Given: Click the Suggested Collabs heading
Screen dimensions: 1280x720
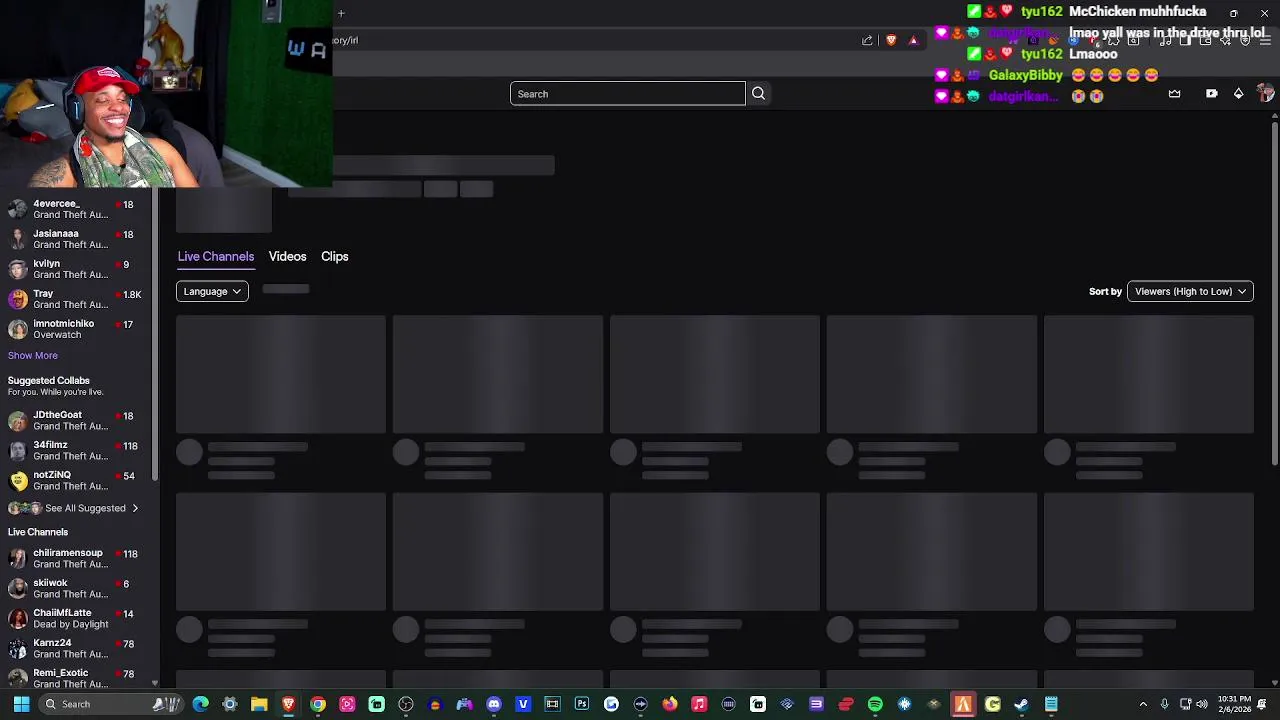Looking at the screenshot, I should pyautogui.click(x=49, y=380).
